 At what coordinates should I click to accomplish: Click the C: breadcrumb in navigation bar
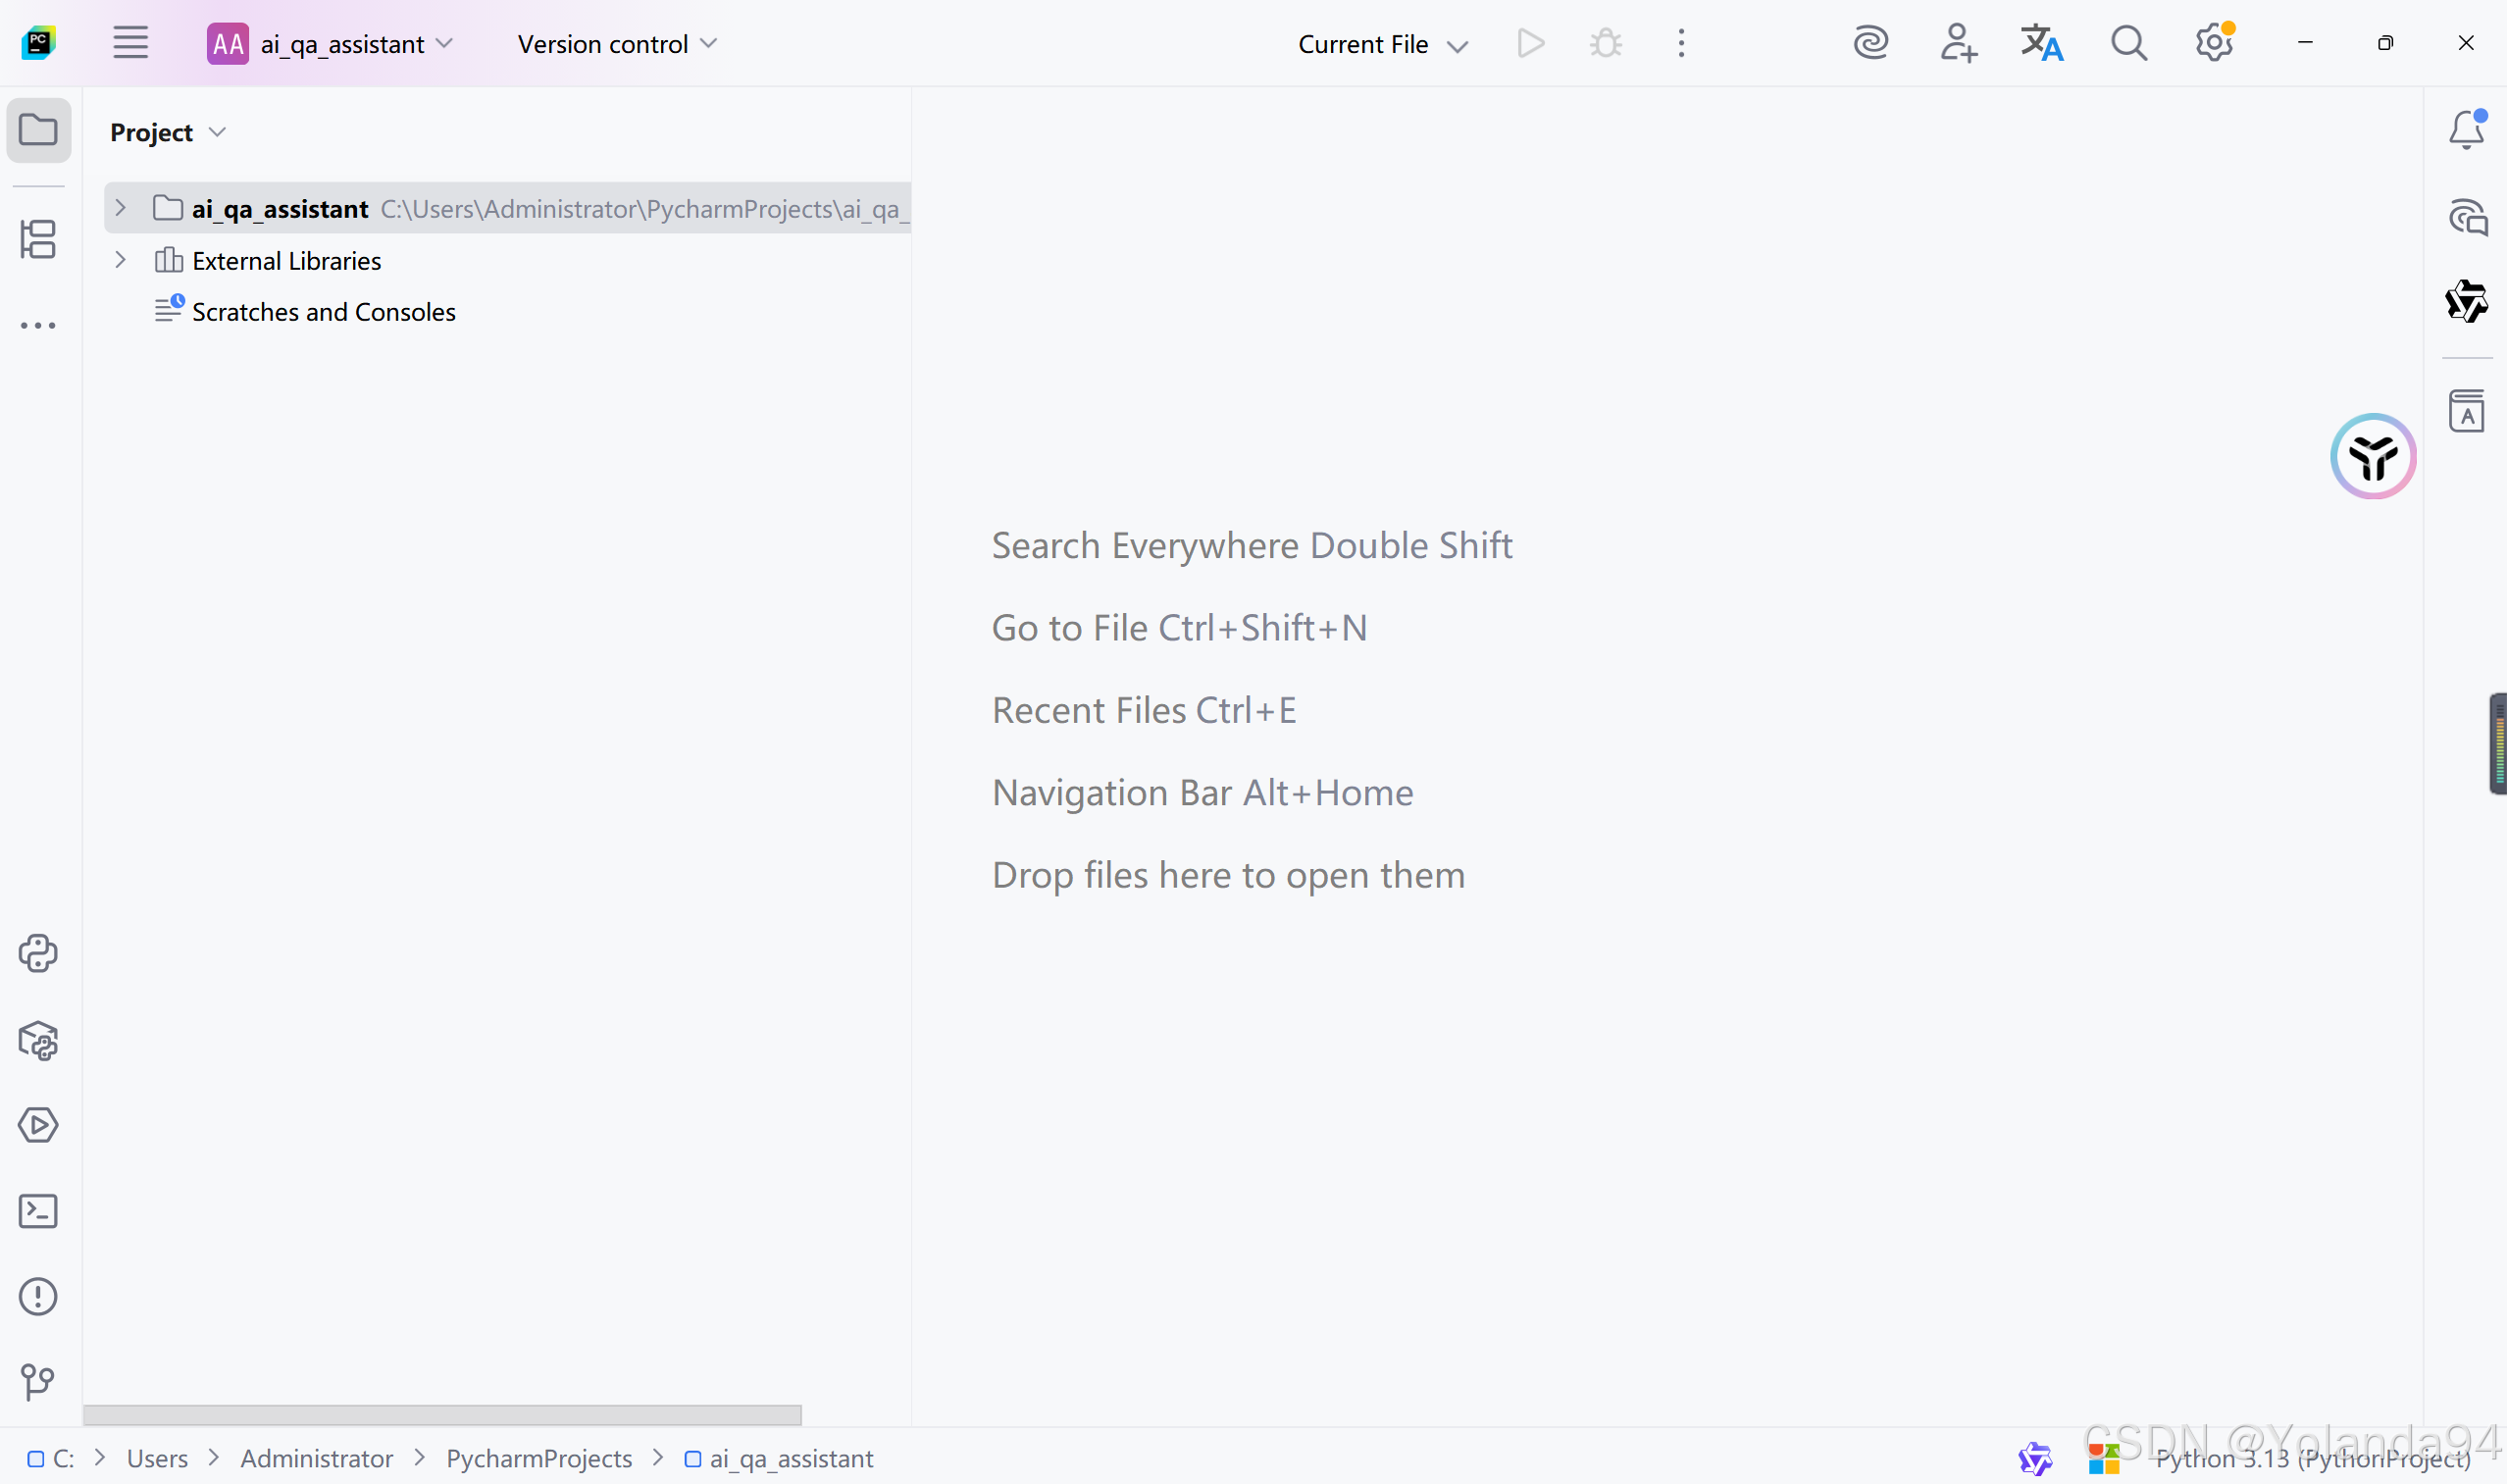pyautogui.click(x=52, y=1458)
